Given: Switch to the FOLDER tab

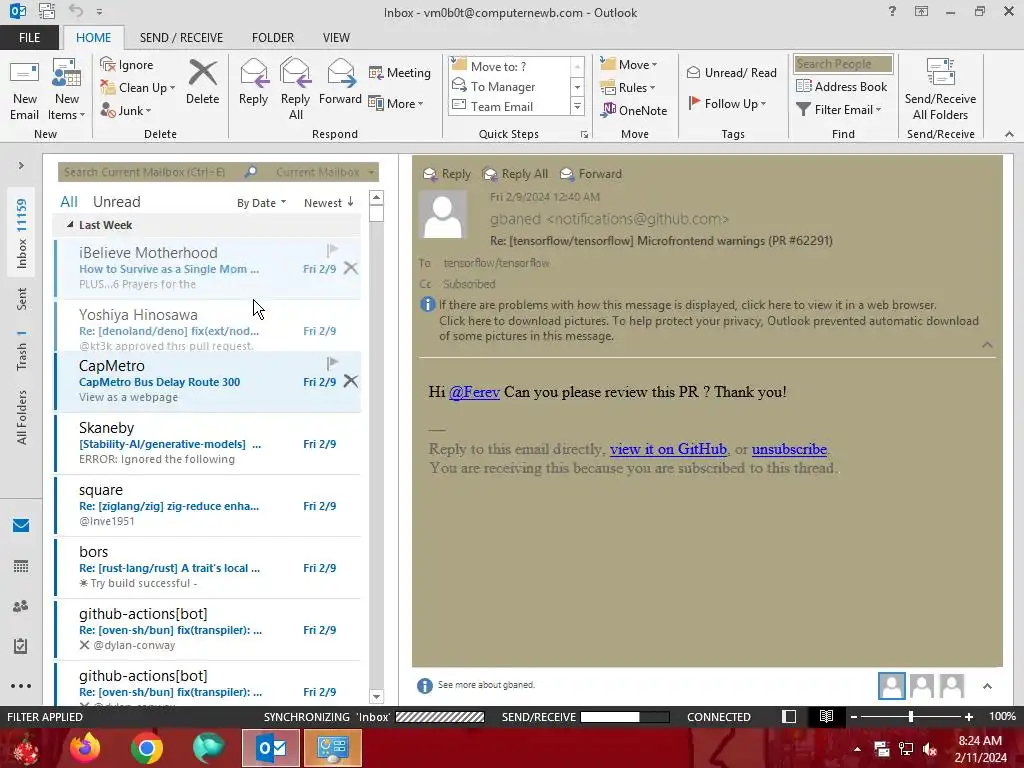Looking at the screenshot, I should pyautogui.click(x=273, y=38).
